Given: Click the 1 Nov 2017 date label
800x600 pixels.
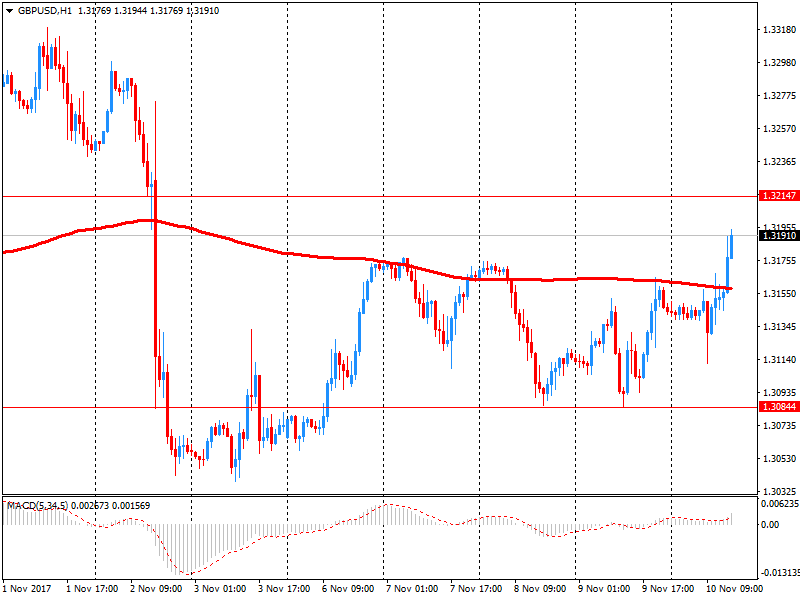Looking at the screenshot, I should [27, 588].
